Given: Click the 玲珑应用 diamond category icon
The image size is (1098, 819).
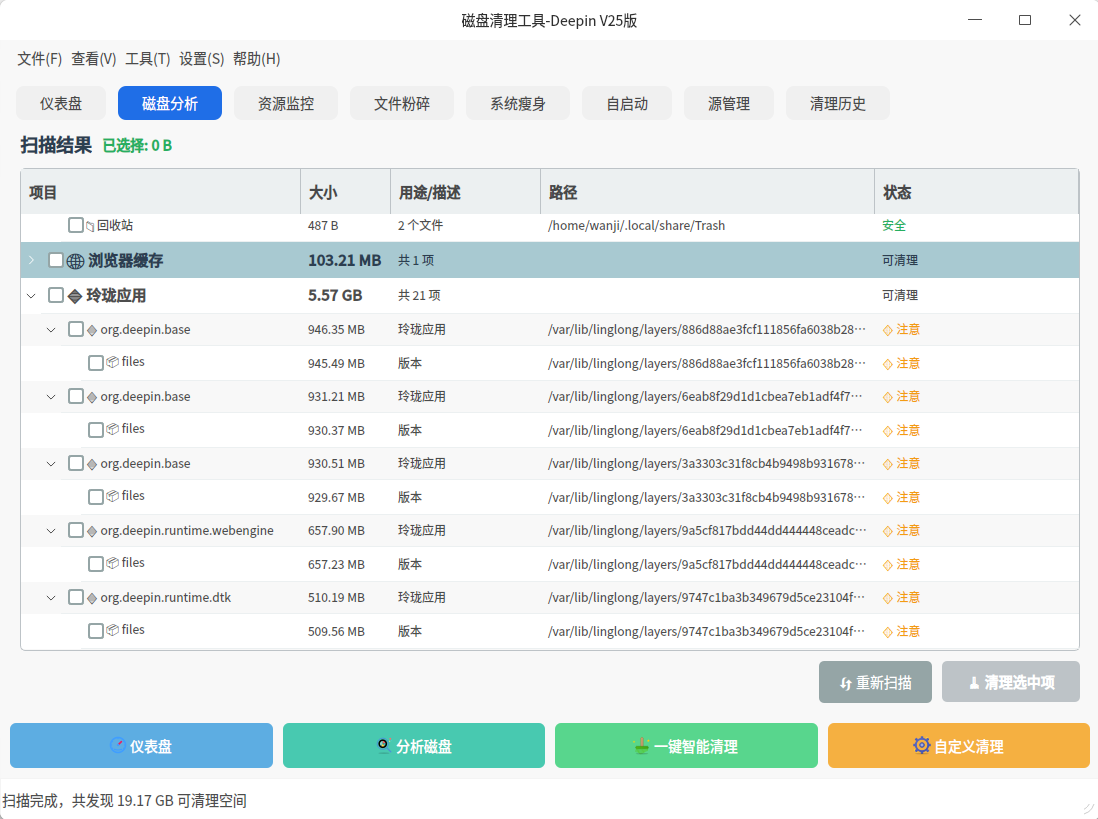Looking at the screenshot, I should [75, 296].
